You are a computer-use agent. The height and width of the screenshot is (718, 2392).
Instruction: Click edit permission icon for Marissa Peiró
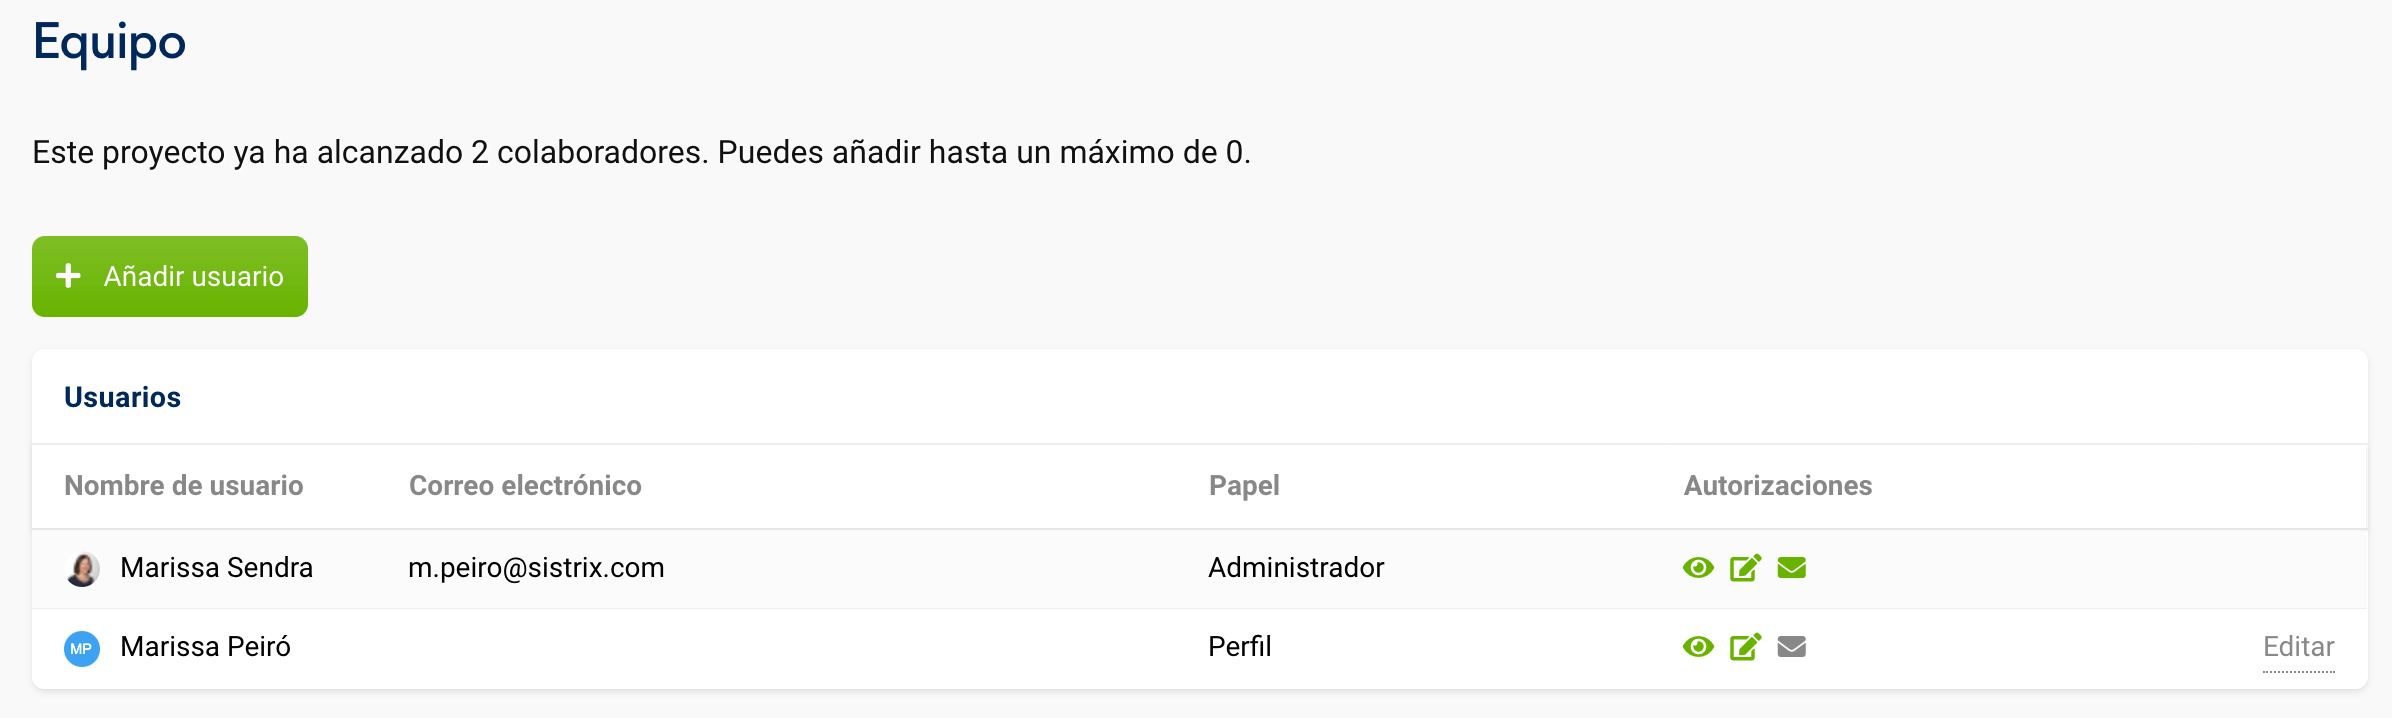point(1745,647)
